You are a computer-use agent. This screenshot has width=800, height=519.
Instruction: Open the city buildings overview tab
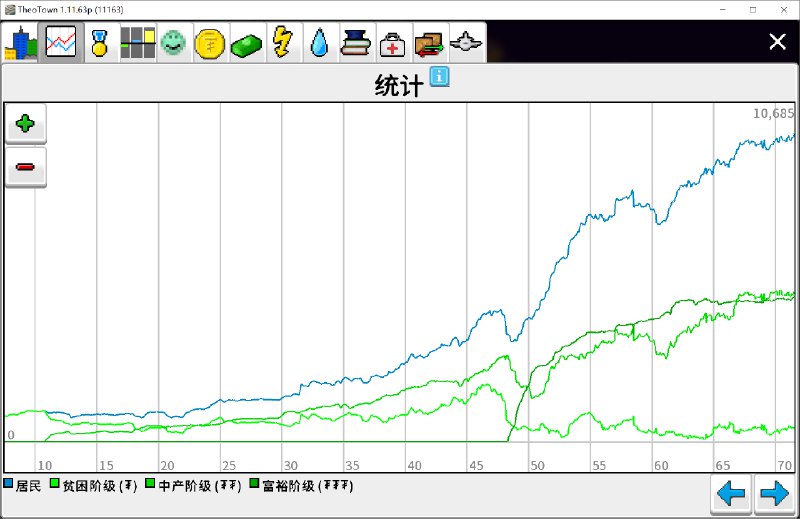21,43
